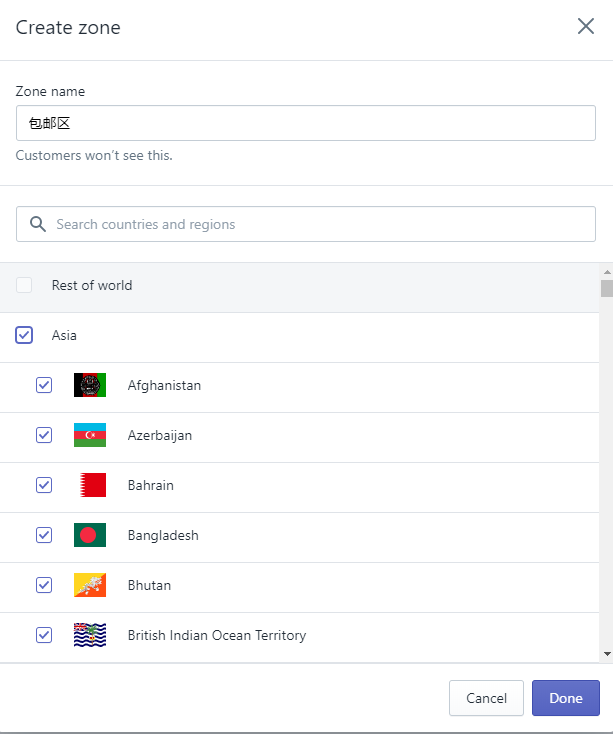
Task: Click the Bahrain flag icon
Action: coord(90,485)
